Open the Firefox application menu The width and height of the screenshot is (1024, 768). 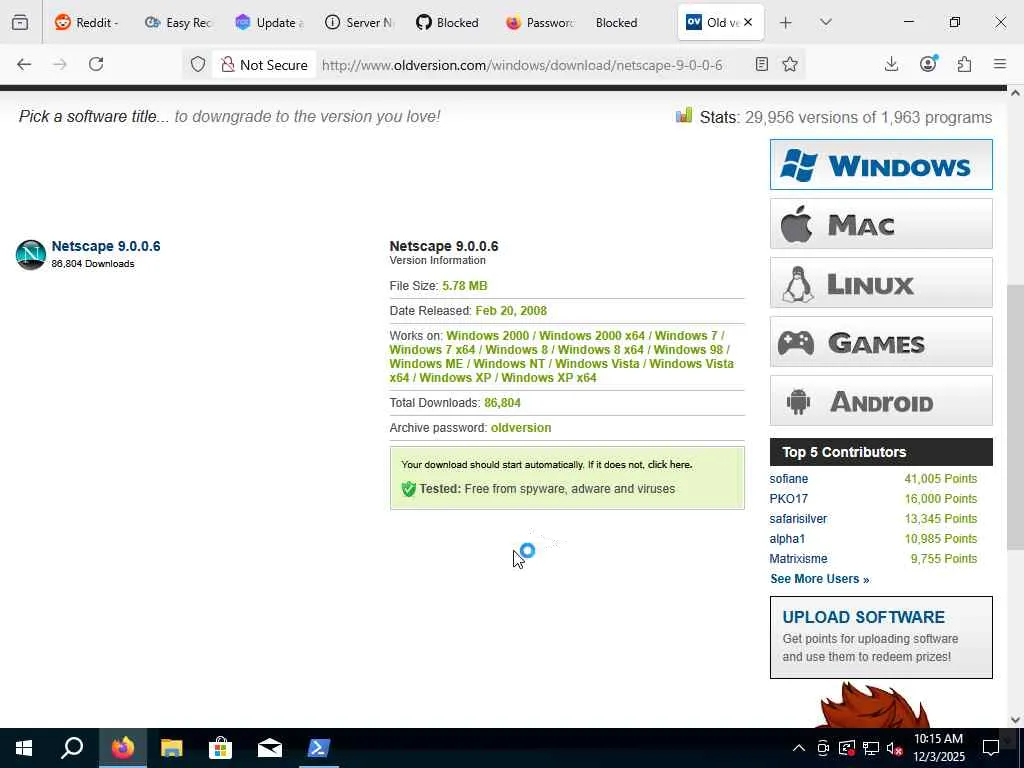pyautogui.click(x=1000, y=64)
